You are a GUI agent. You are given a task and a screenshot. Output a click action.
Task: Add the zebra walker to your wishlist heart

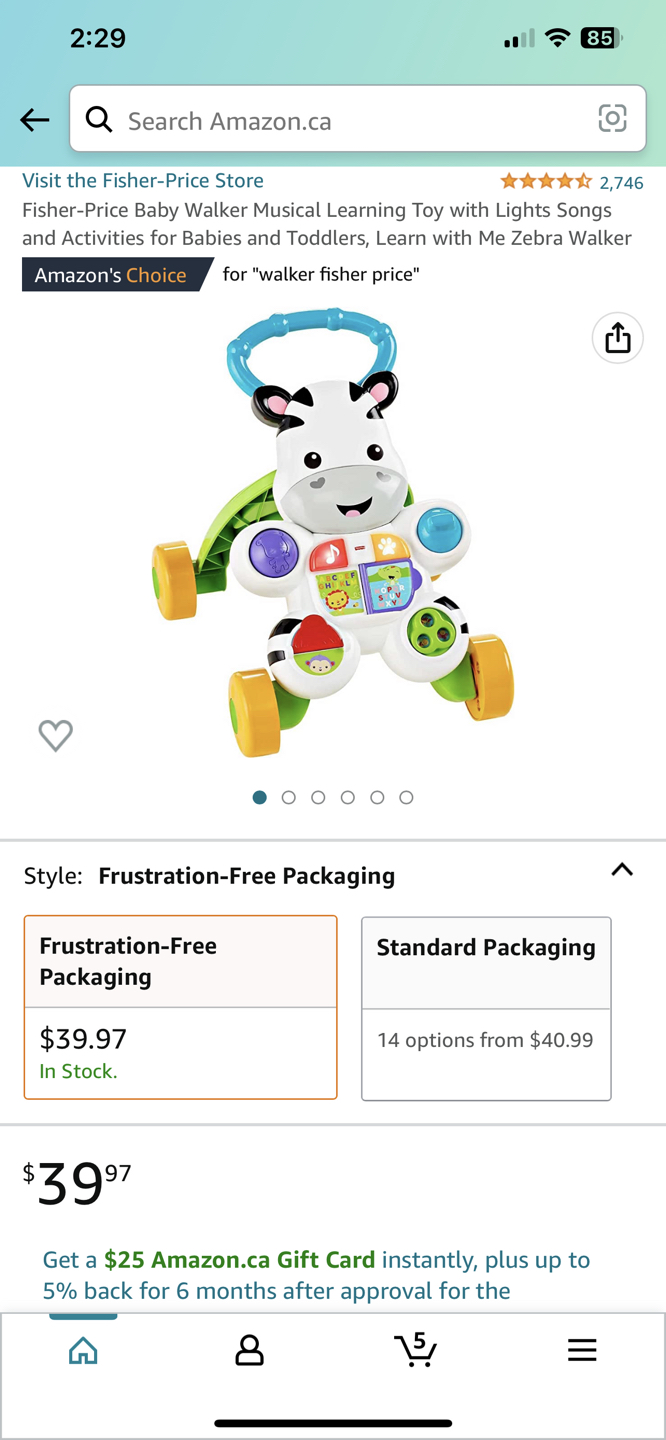click(56, 736)
